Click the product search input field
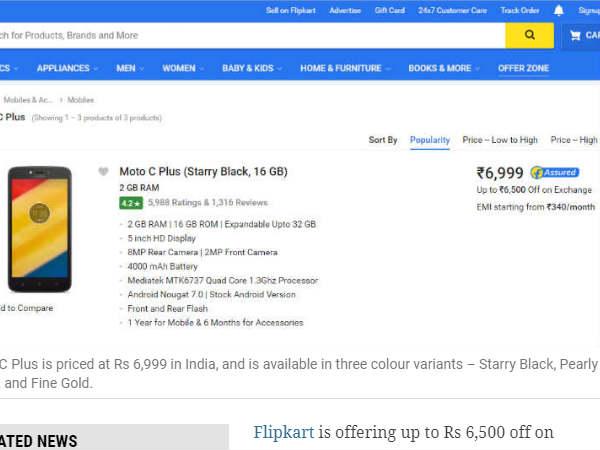 pyautogui.click(x=250, y=35)
